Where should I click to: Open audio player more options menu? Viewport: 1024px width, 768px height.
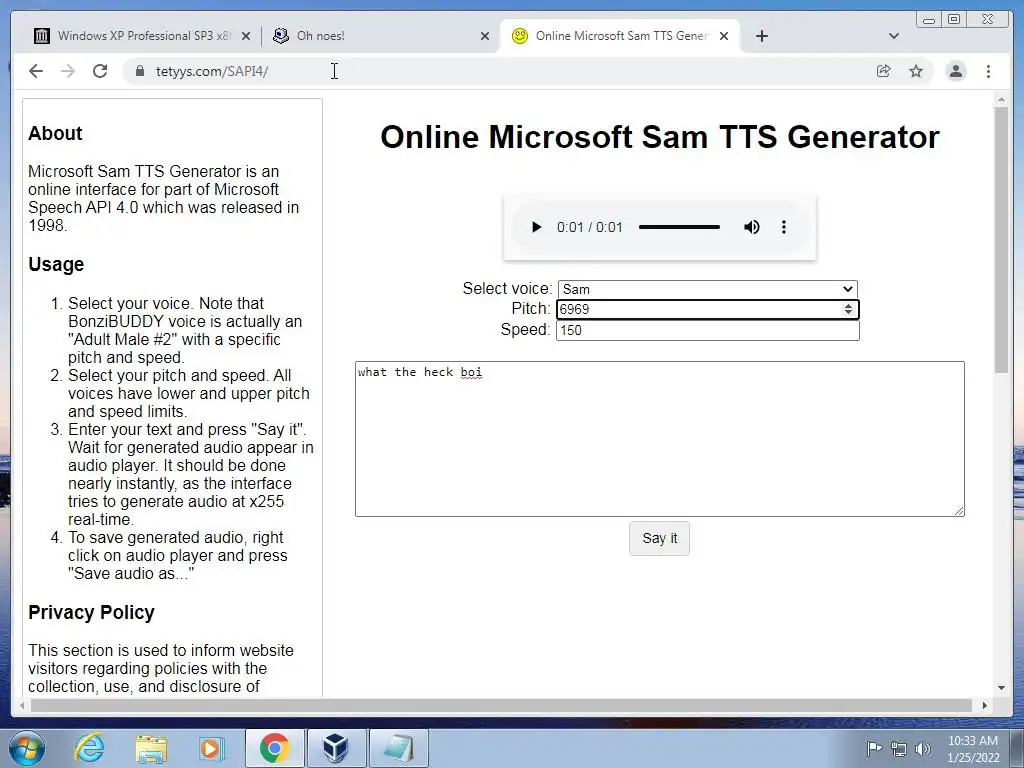click(x=784, y=227)
